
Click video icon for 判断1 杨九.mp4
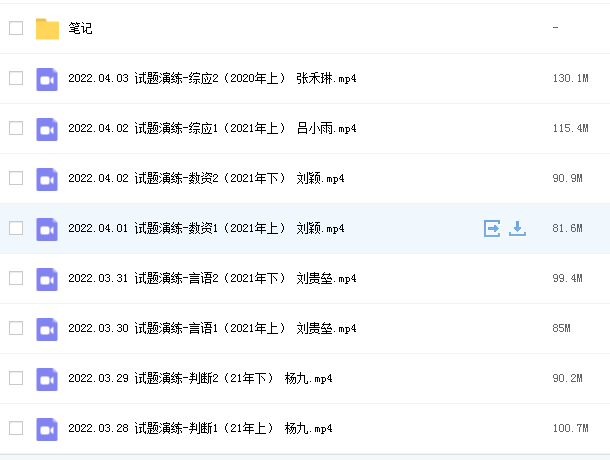pos(47,429)
